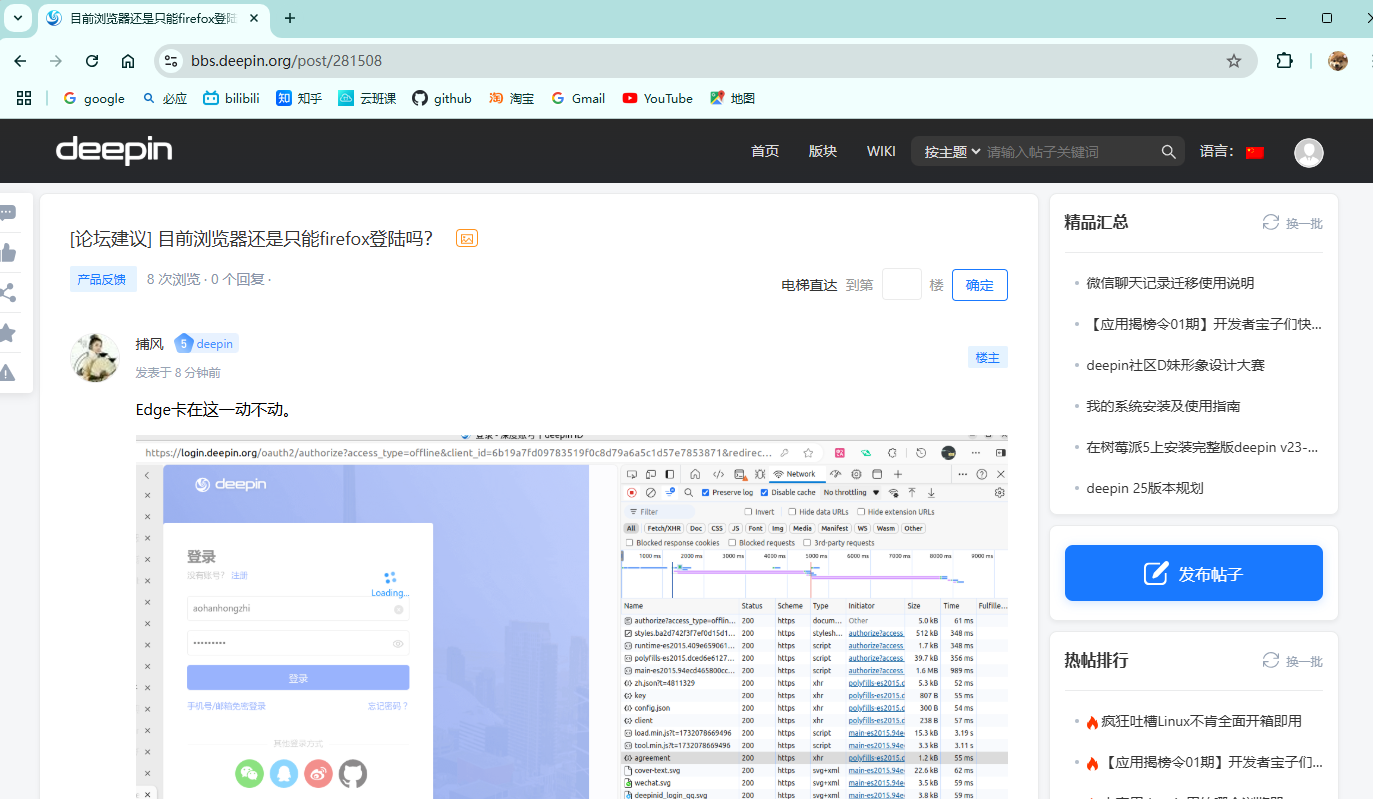
Task: Open a new browser tab
Action: point(290,18)
